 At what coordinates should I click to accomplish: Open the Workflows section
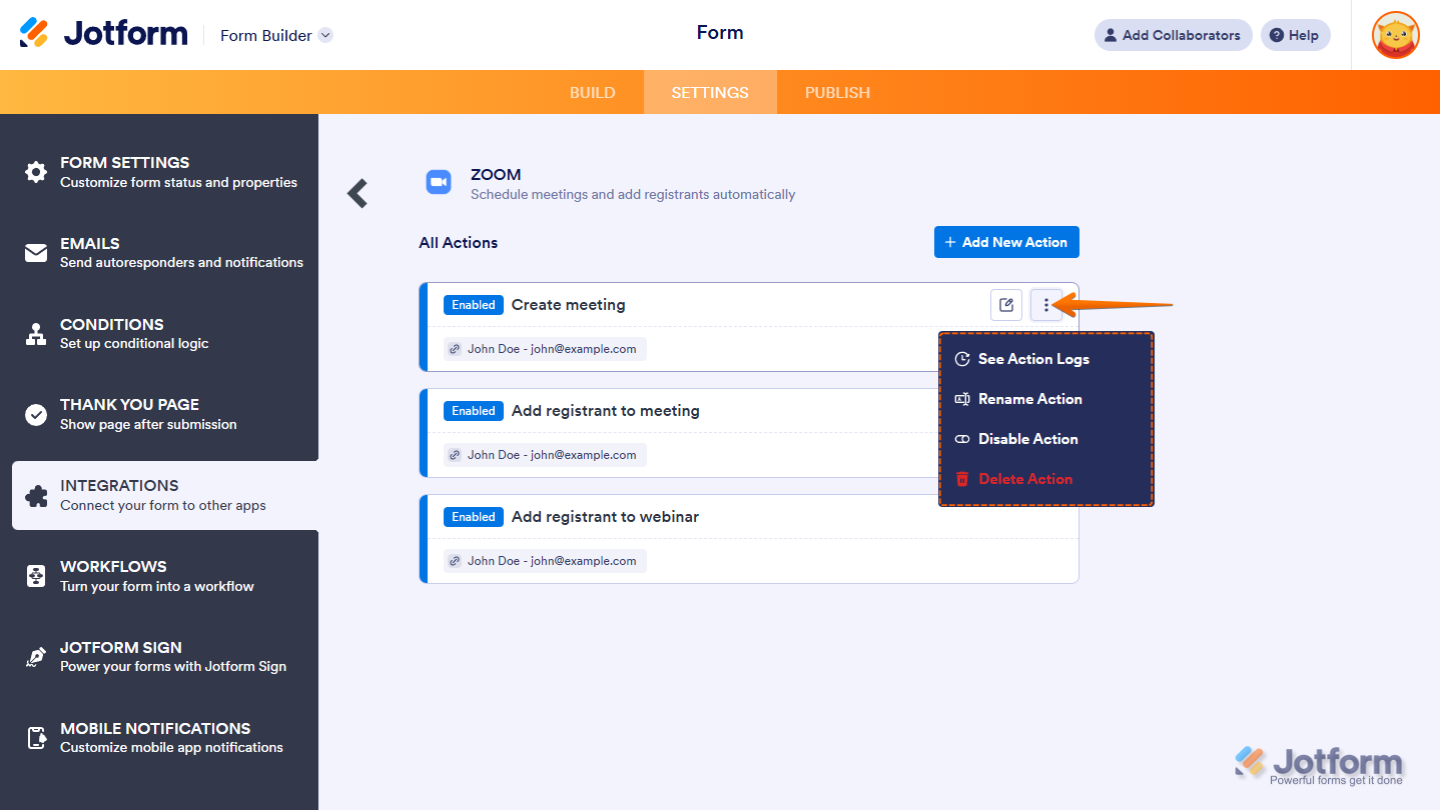click(160, 576)
